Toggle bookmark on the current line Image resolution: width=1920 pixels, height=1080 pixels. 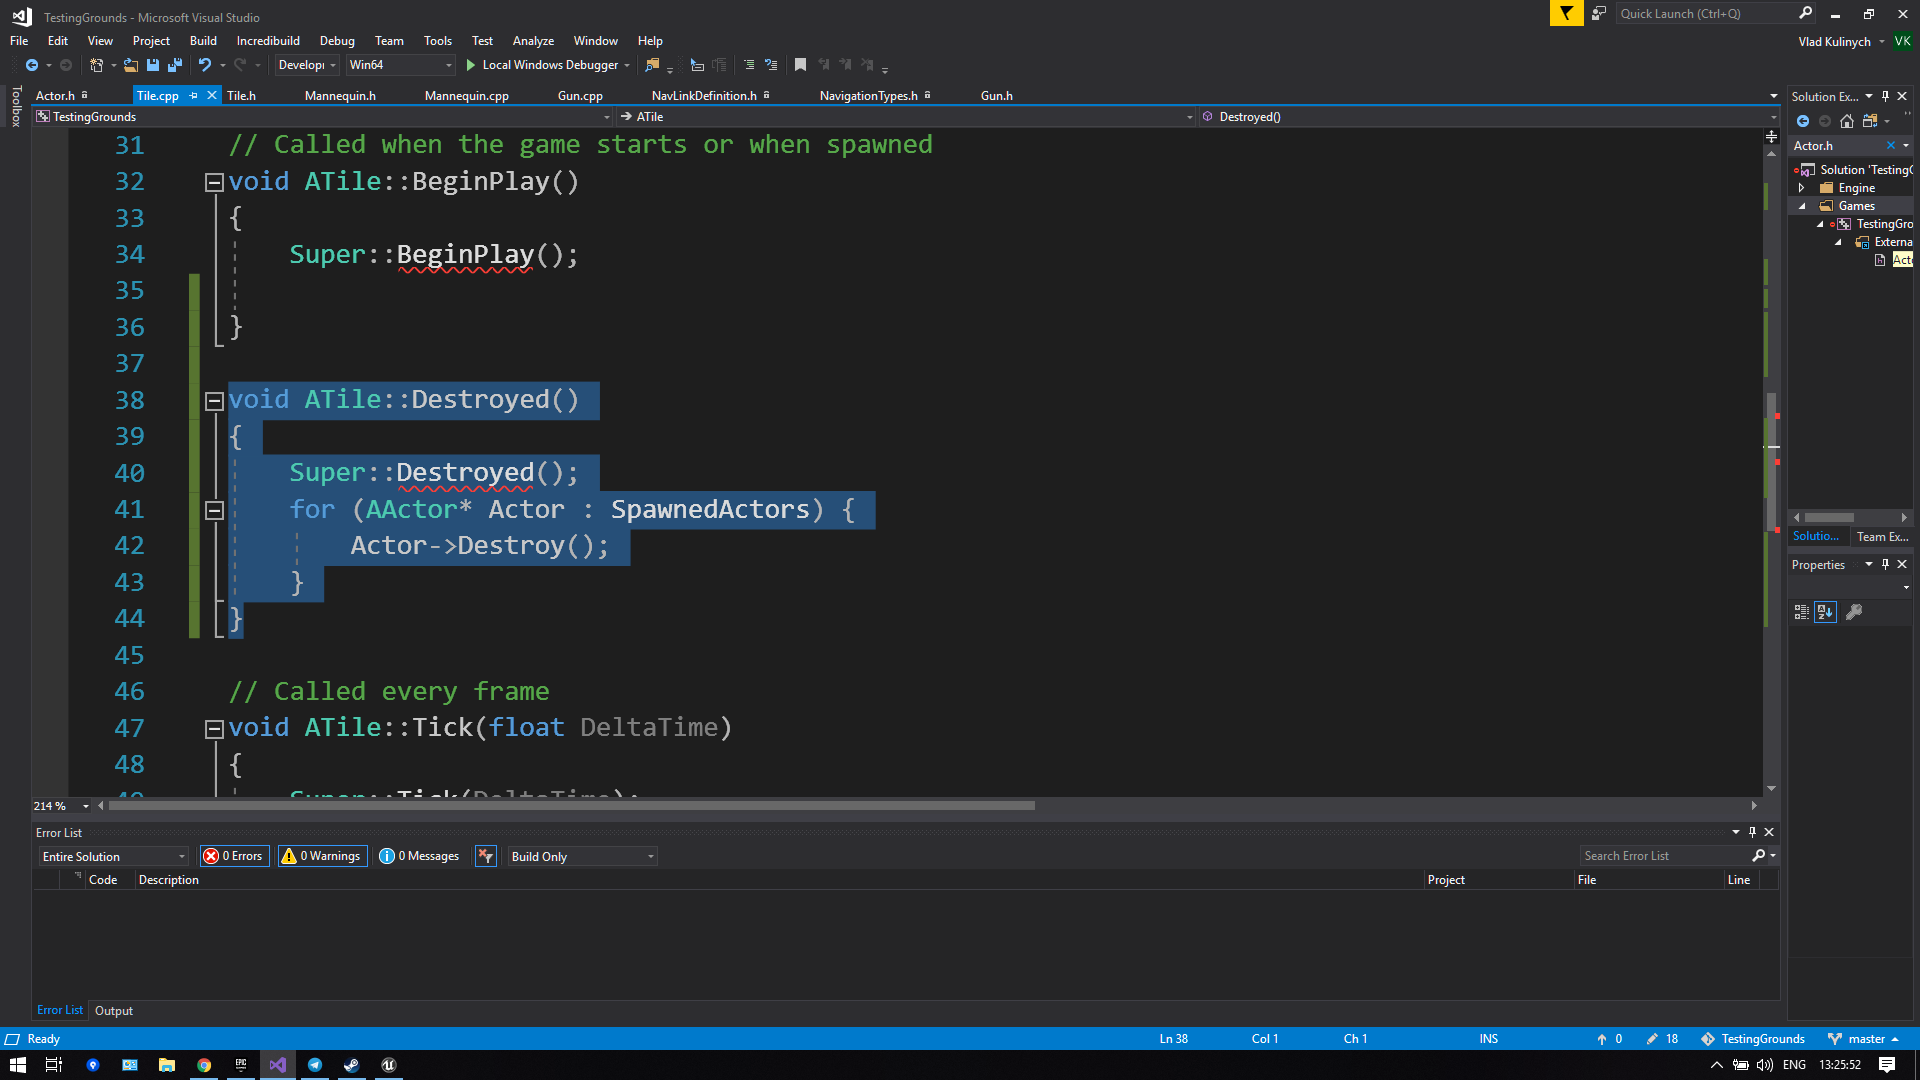tap(800, 65)
